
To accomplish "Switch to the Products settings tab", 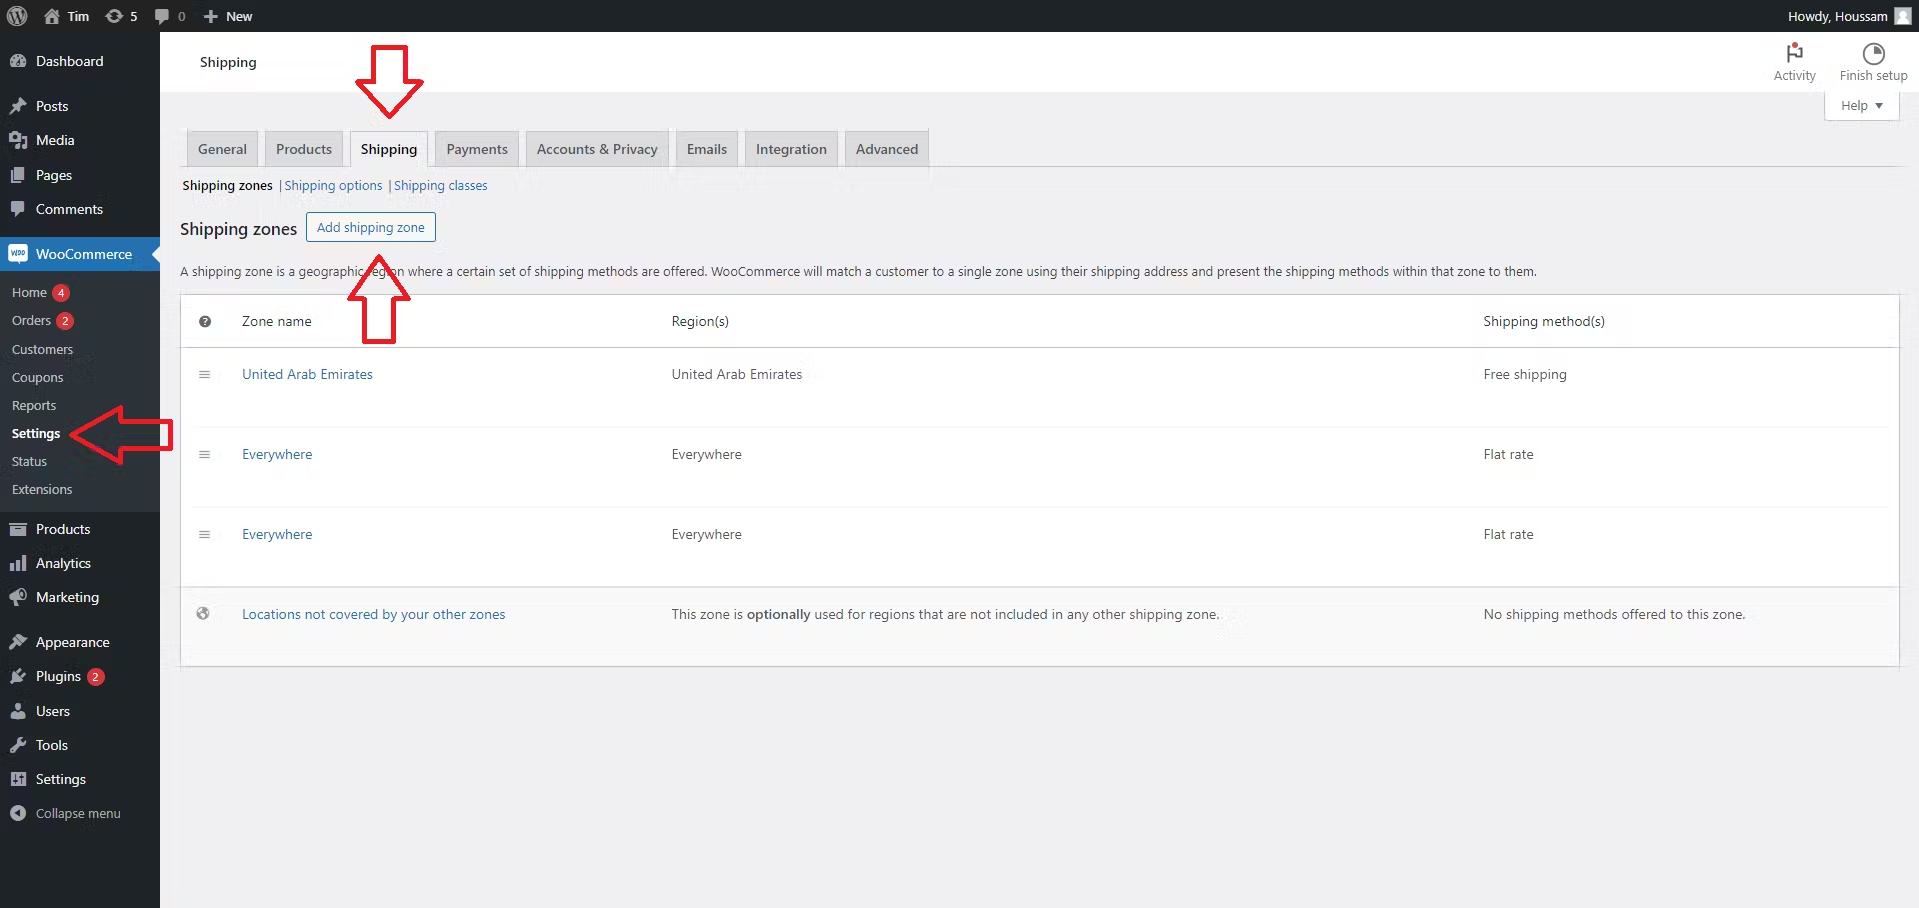I will (304, 149).
